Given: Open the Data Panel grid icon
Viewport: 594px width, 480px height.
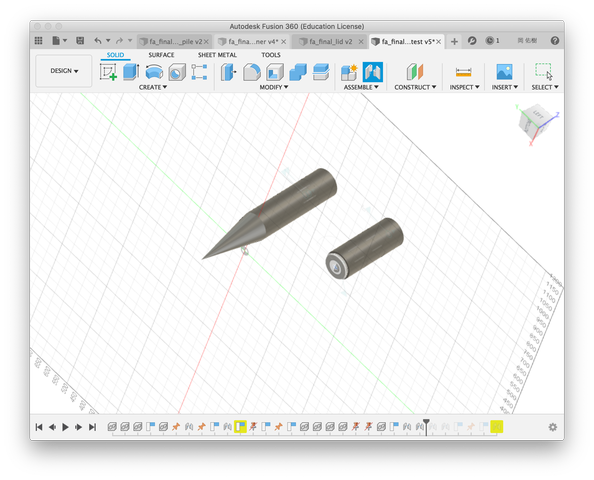Looking at the screenshot, I should click(x=38, y=41).
